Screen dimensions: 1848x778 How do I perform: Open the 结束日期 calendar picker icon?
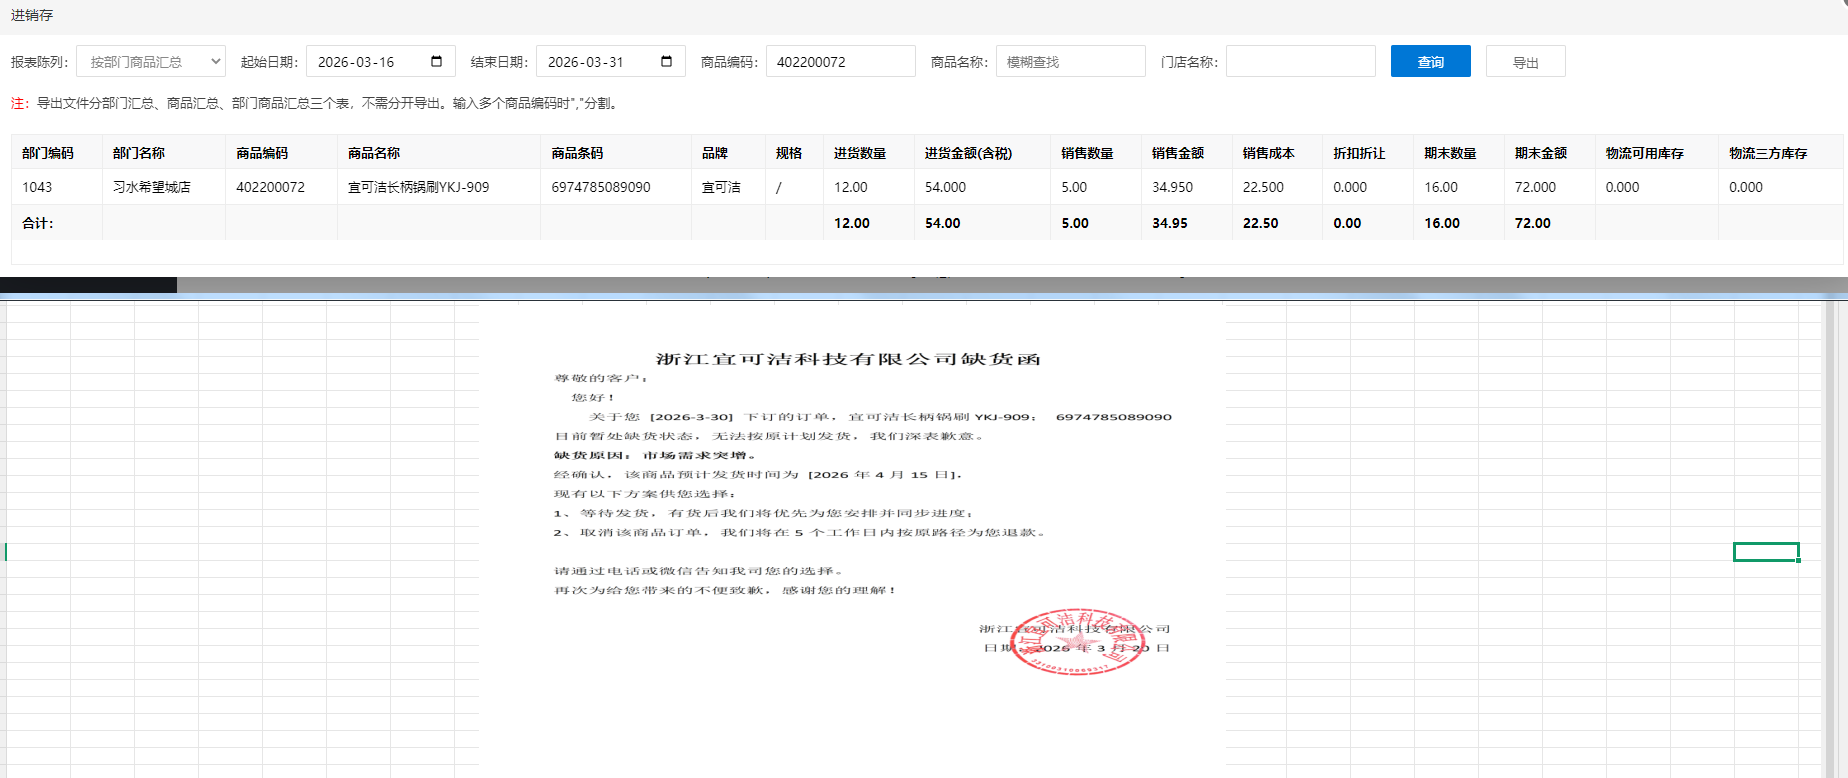coord(666,62)
